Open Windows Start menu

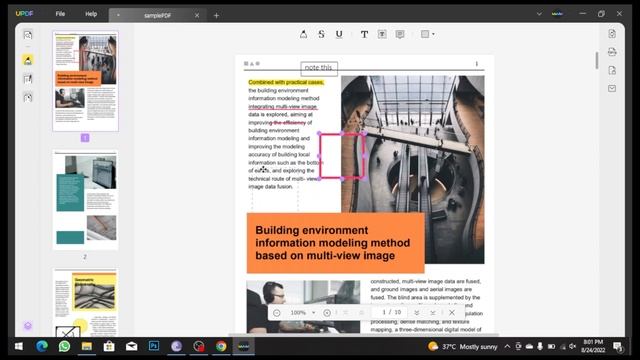click(19, 347)
